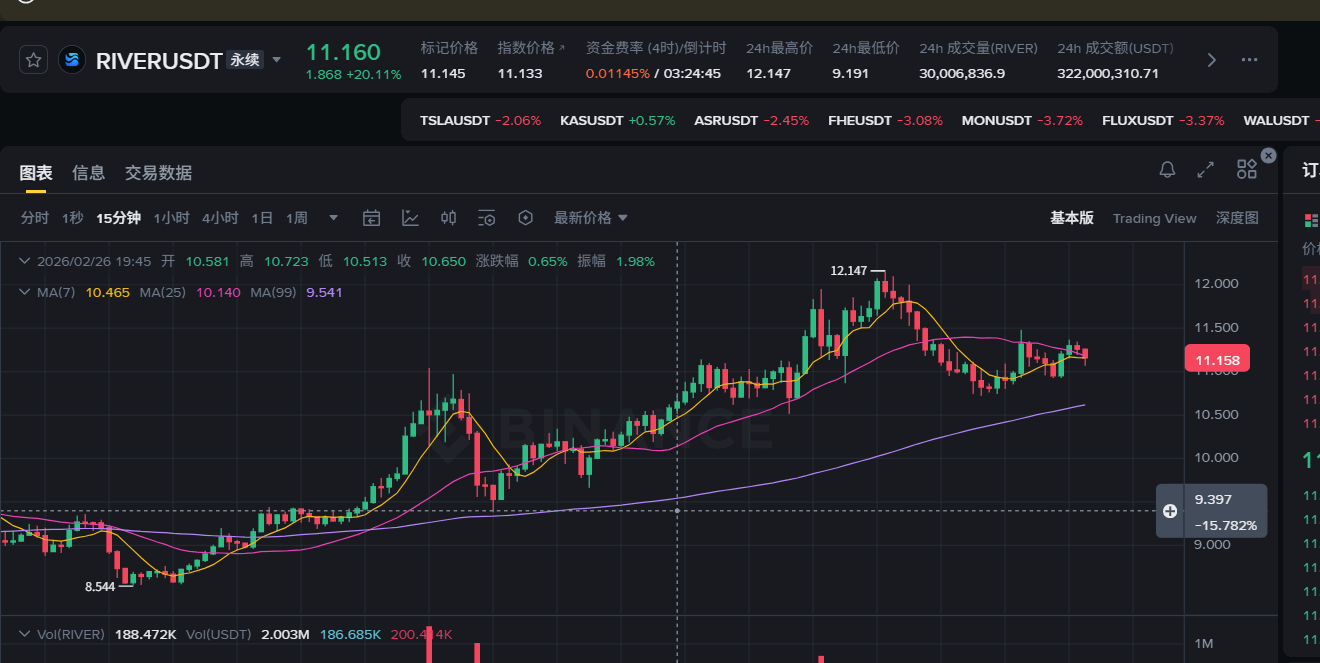Screen dimensions: 1320x663
Task: Show more ticker stats with right chevron
Action: click(1212, 60)
